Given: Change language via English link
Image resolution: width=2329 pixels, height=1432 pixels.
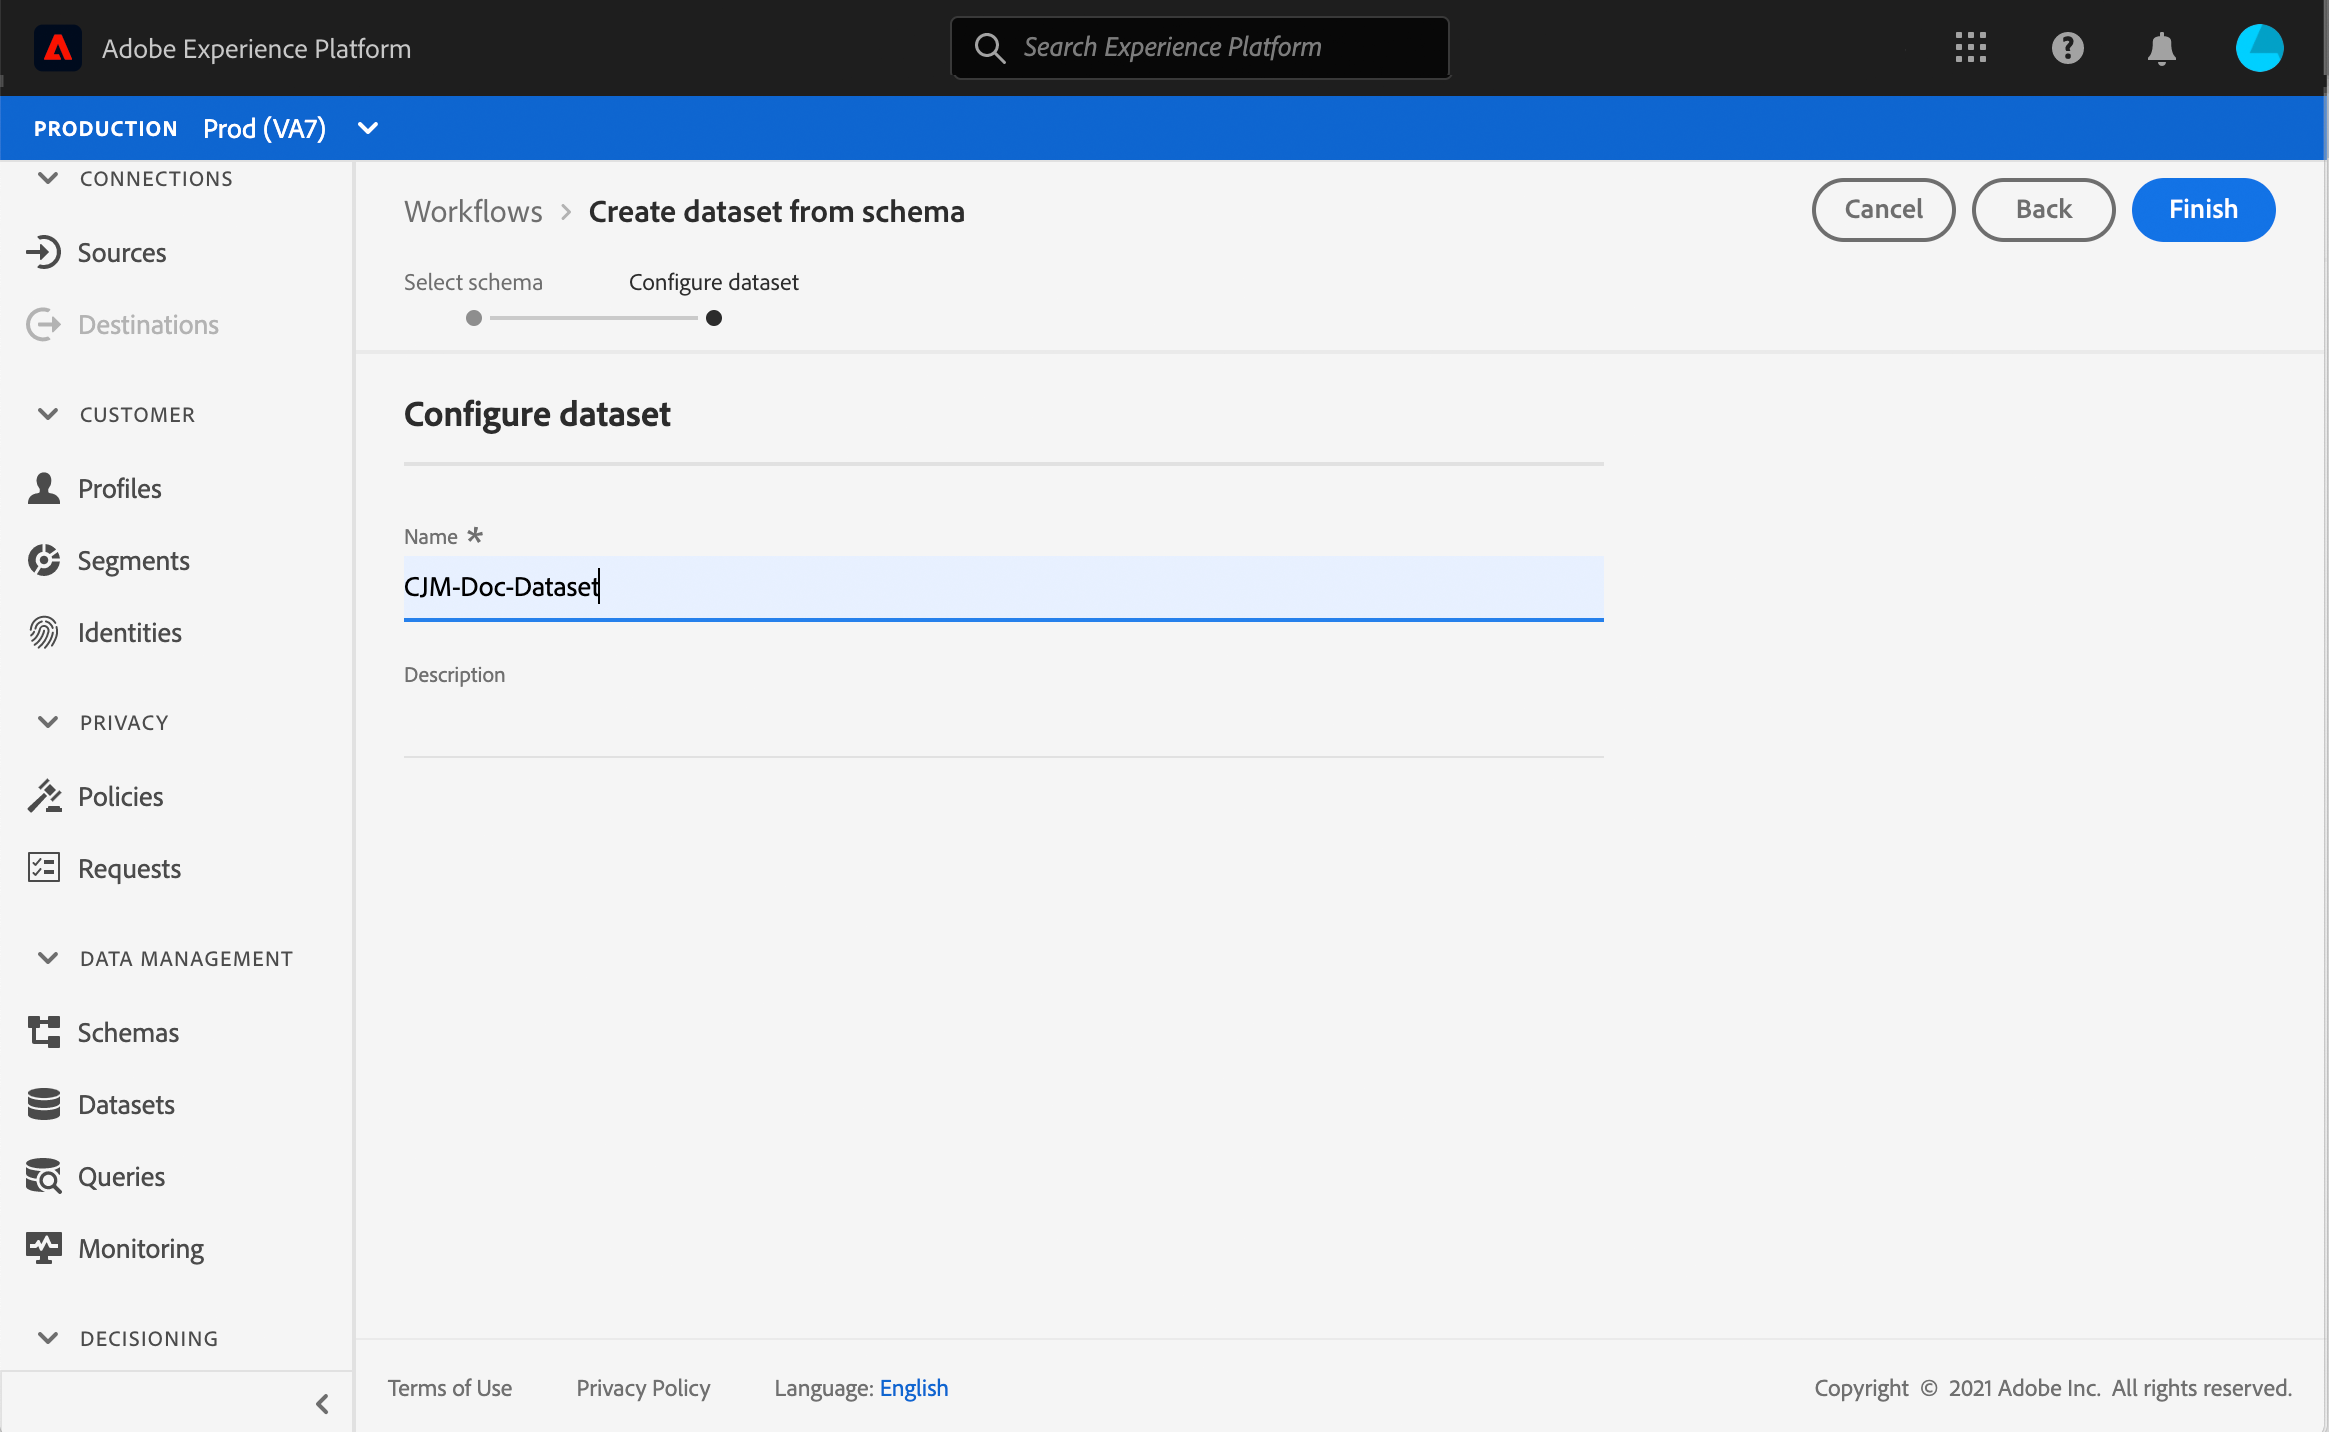Looking at the screenshot, I should coord(913,1388).
